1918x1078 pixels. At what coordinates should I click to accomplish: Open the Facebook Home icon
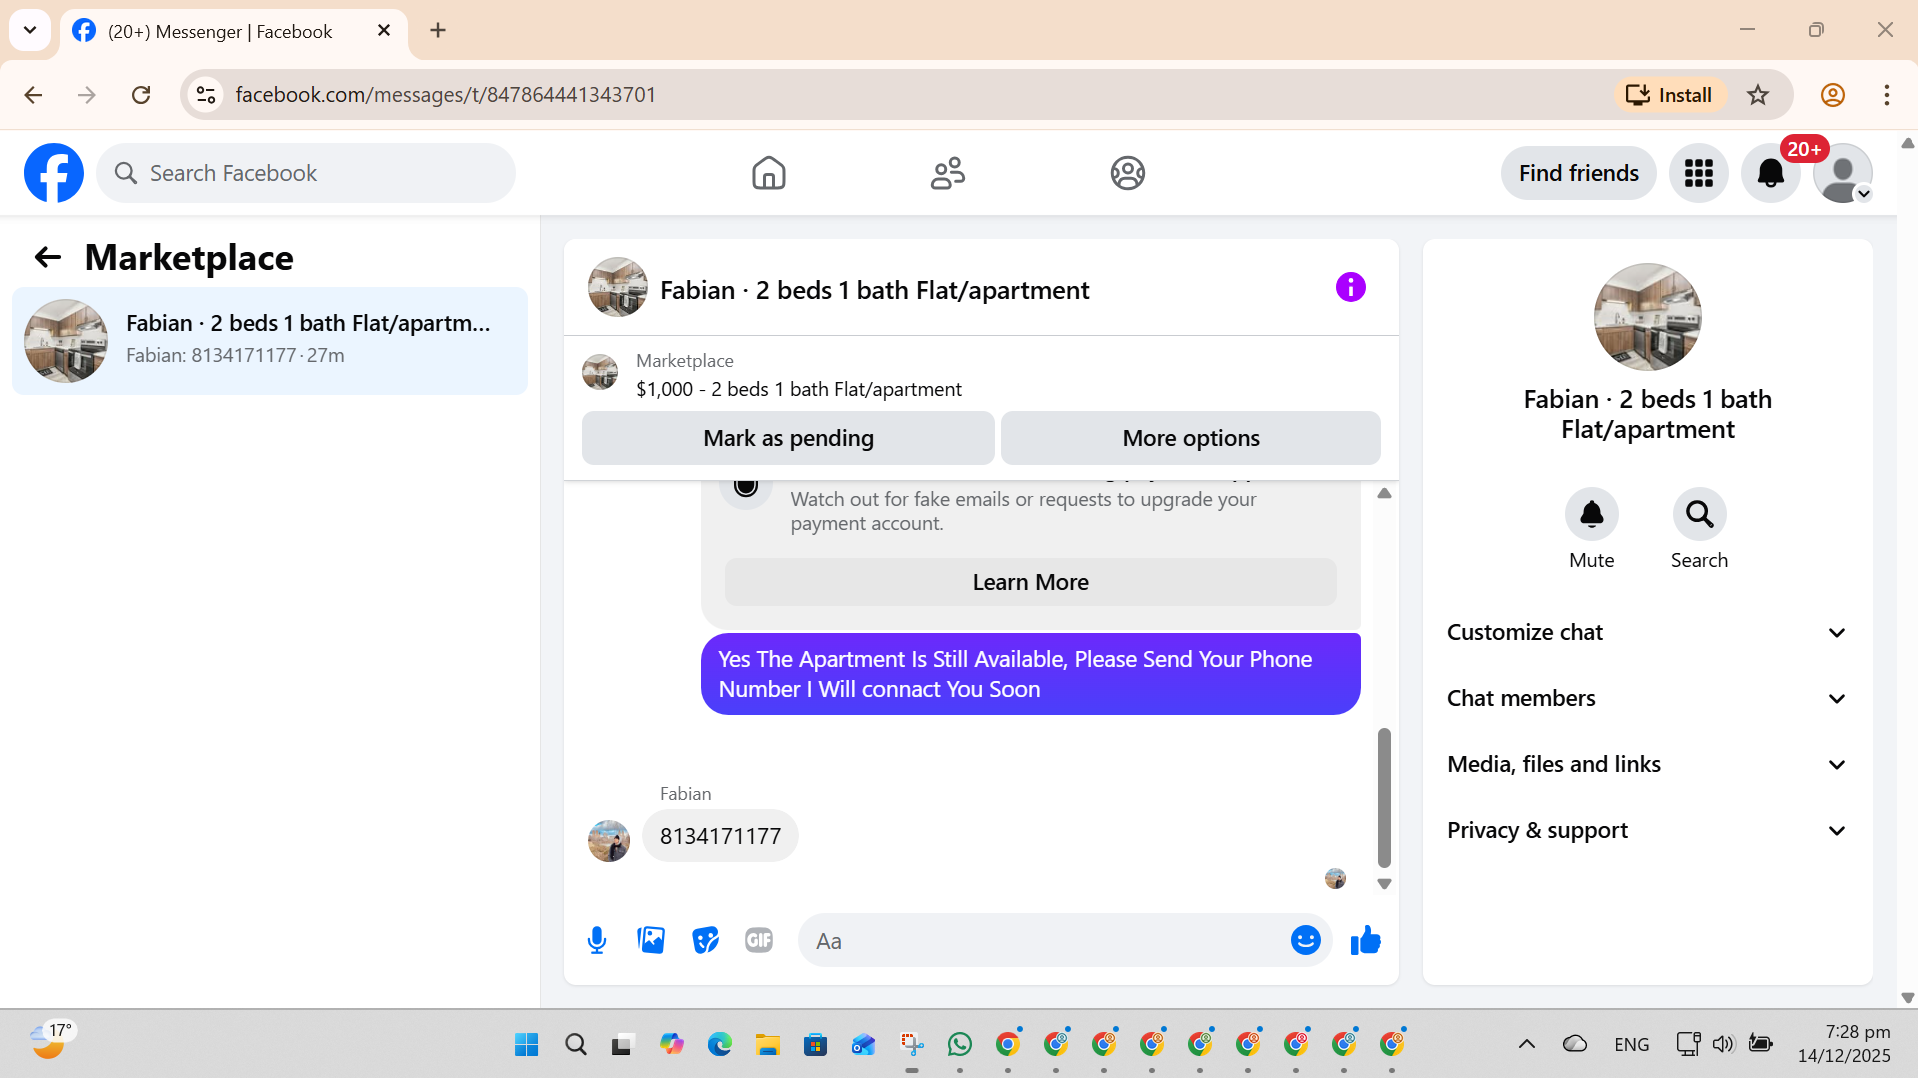768,173
